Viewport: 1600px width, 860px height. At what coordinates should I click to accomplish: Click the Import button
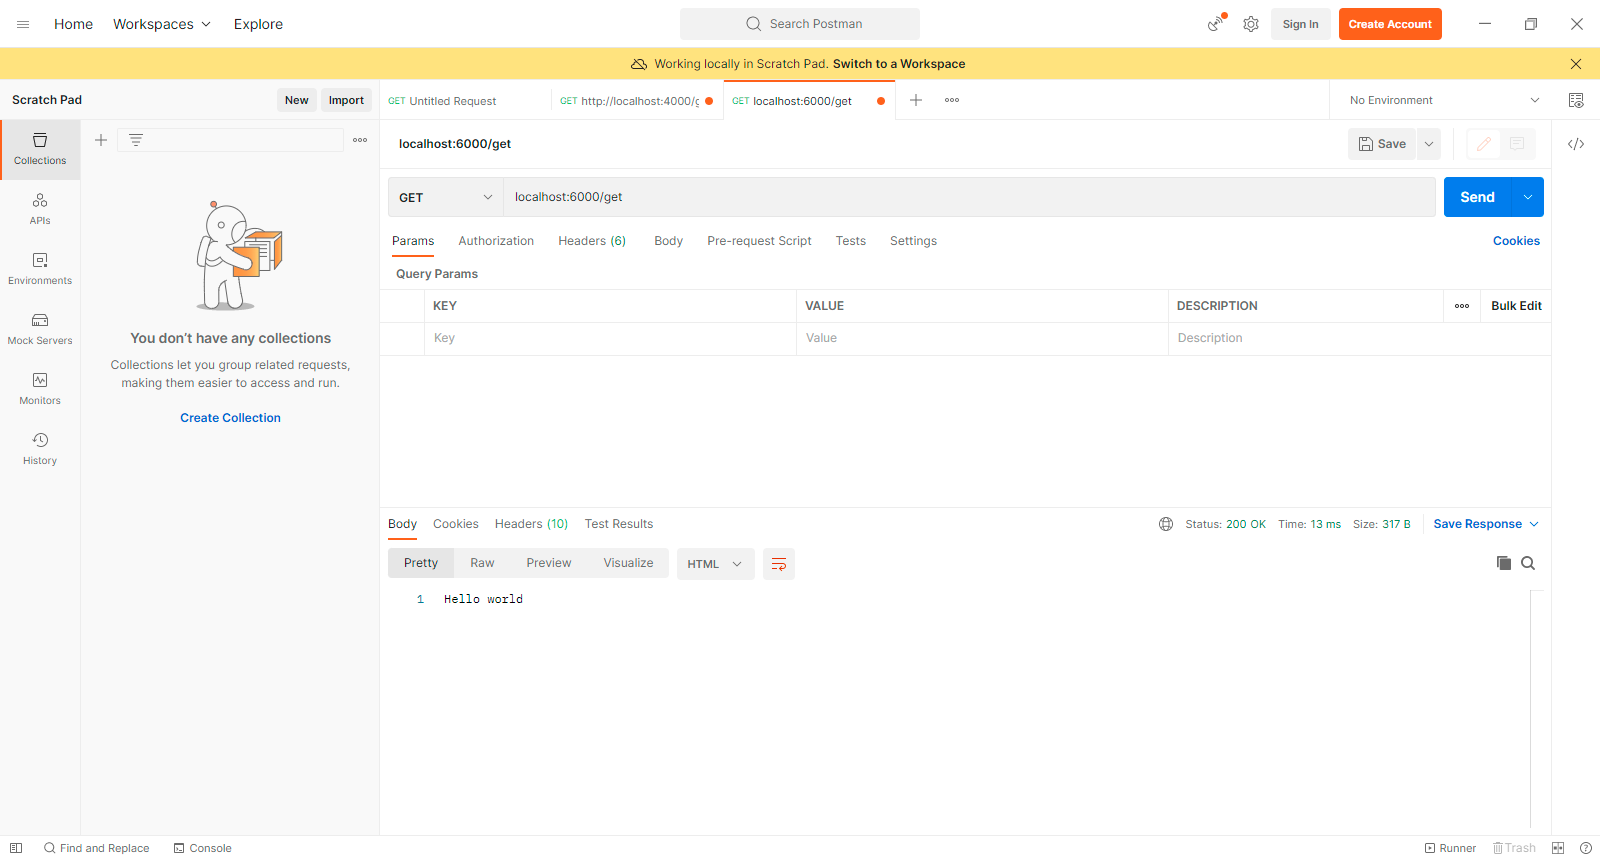coord(346,100)
